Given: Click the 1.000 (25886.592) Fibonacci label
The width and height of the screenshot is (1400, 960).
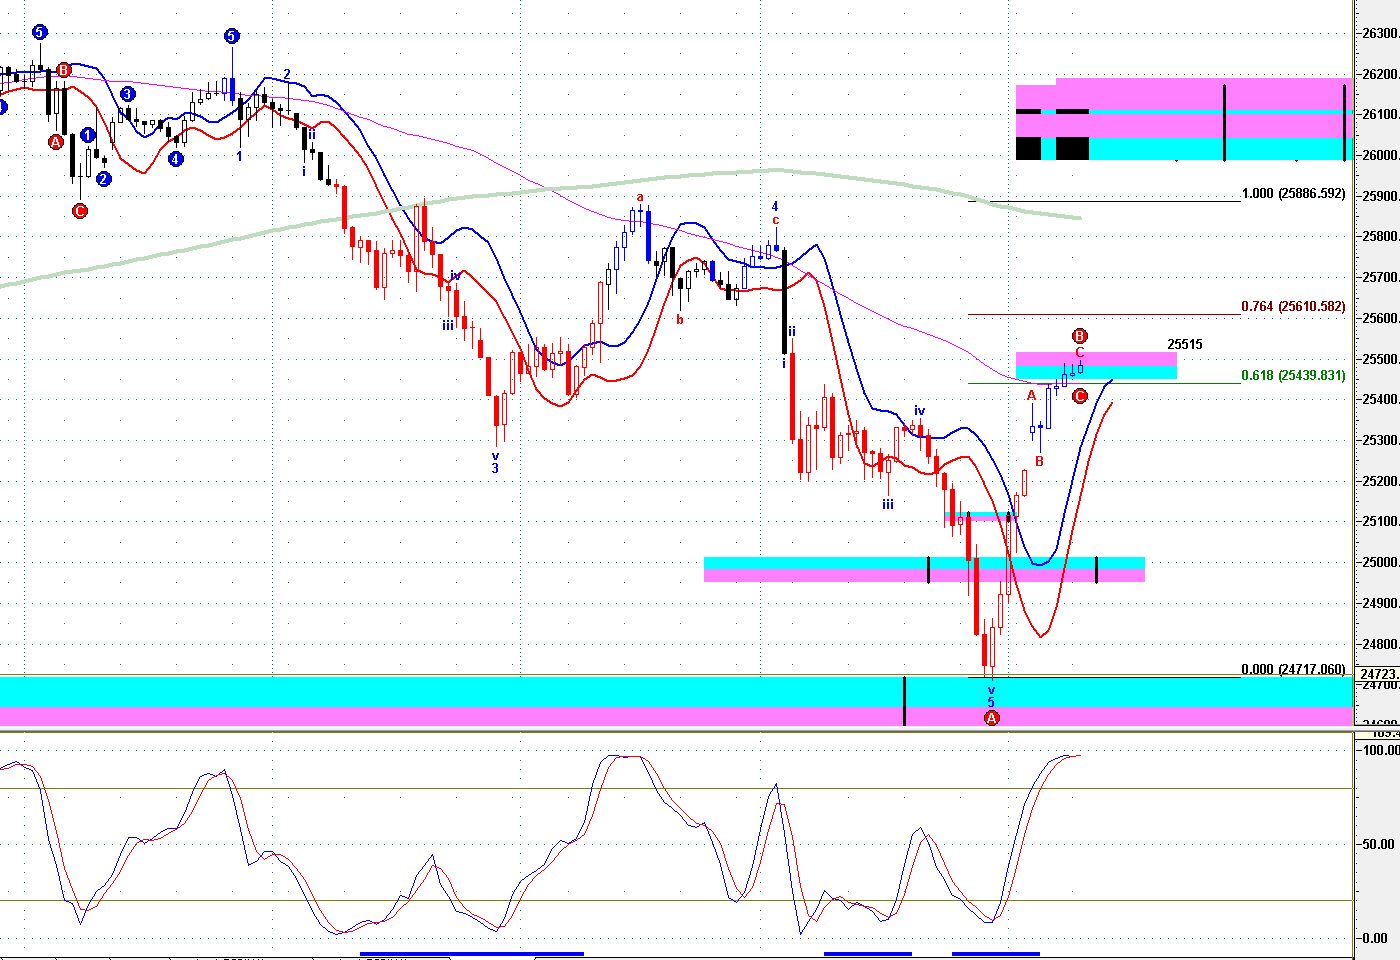Looking at the screenshot, I should pos(1293,193).
